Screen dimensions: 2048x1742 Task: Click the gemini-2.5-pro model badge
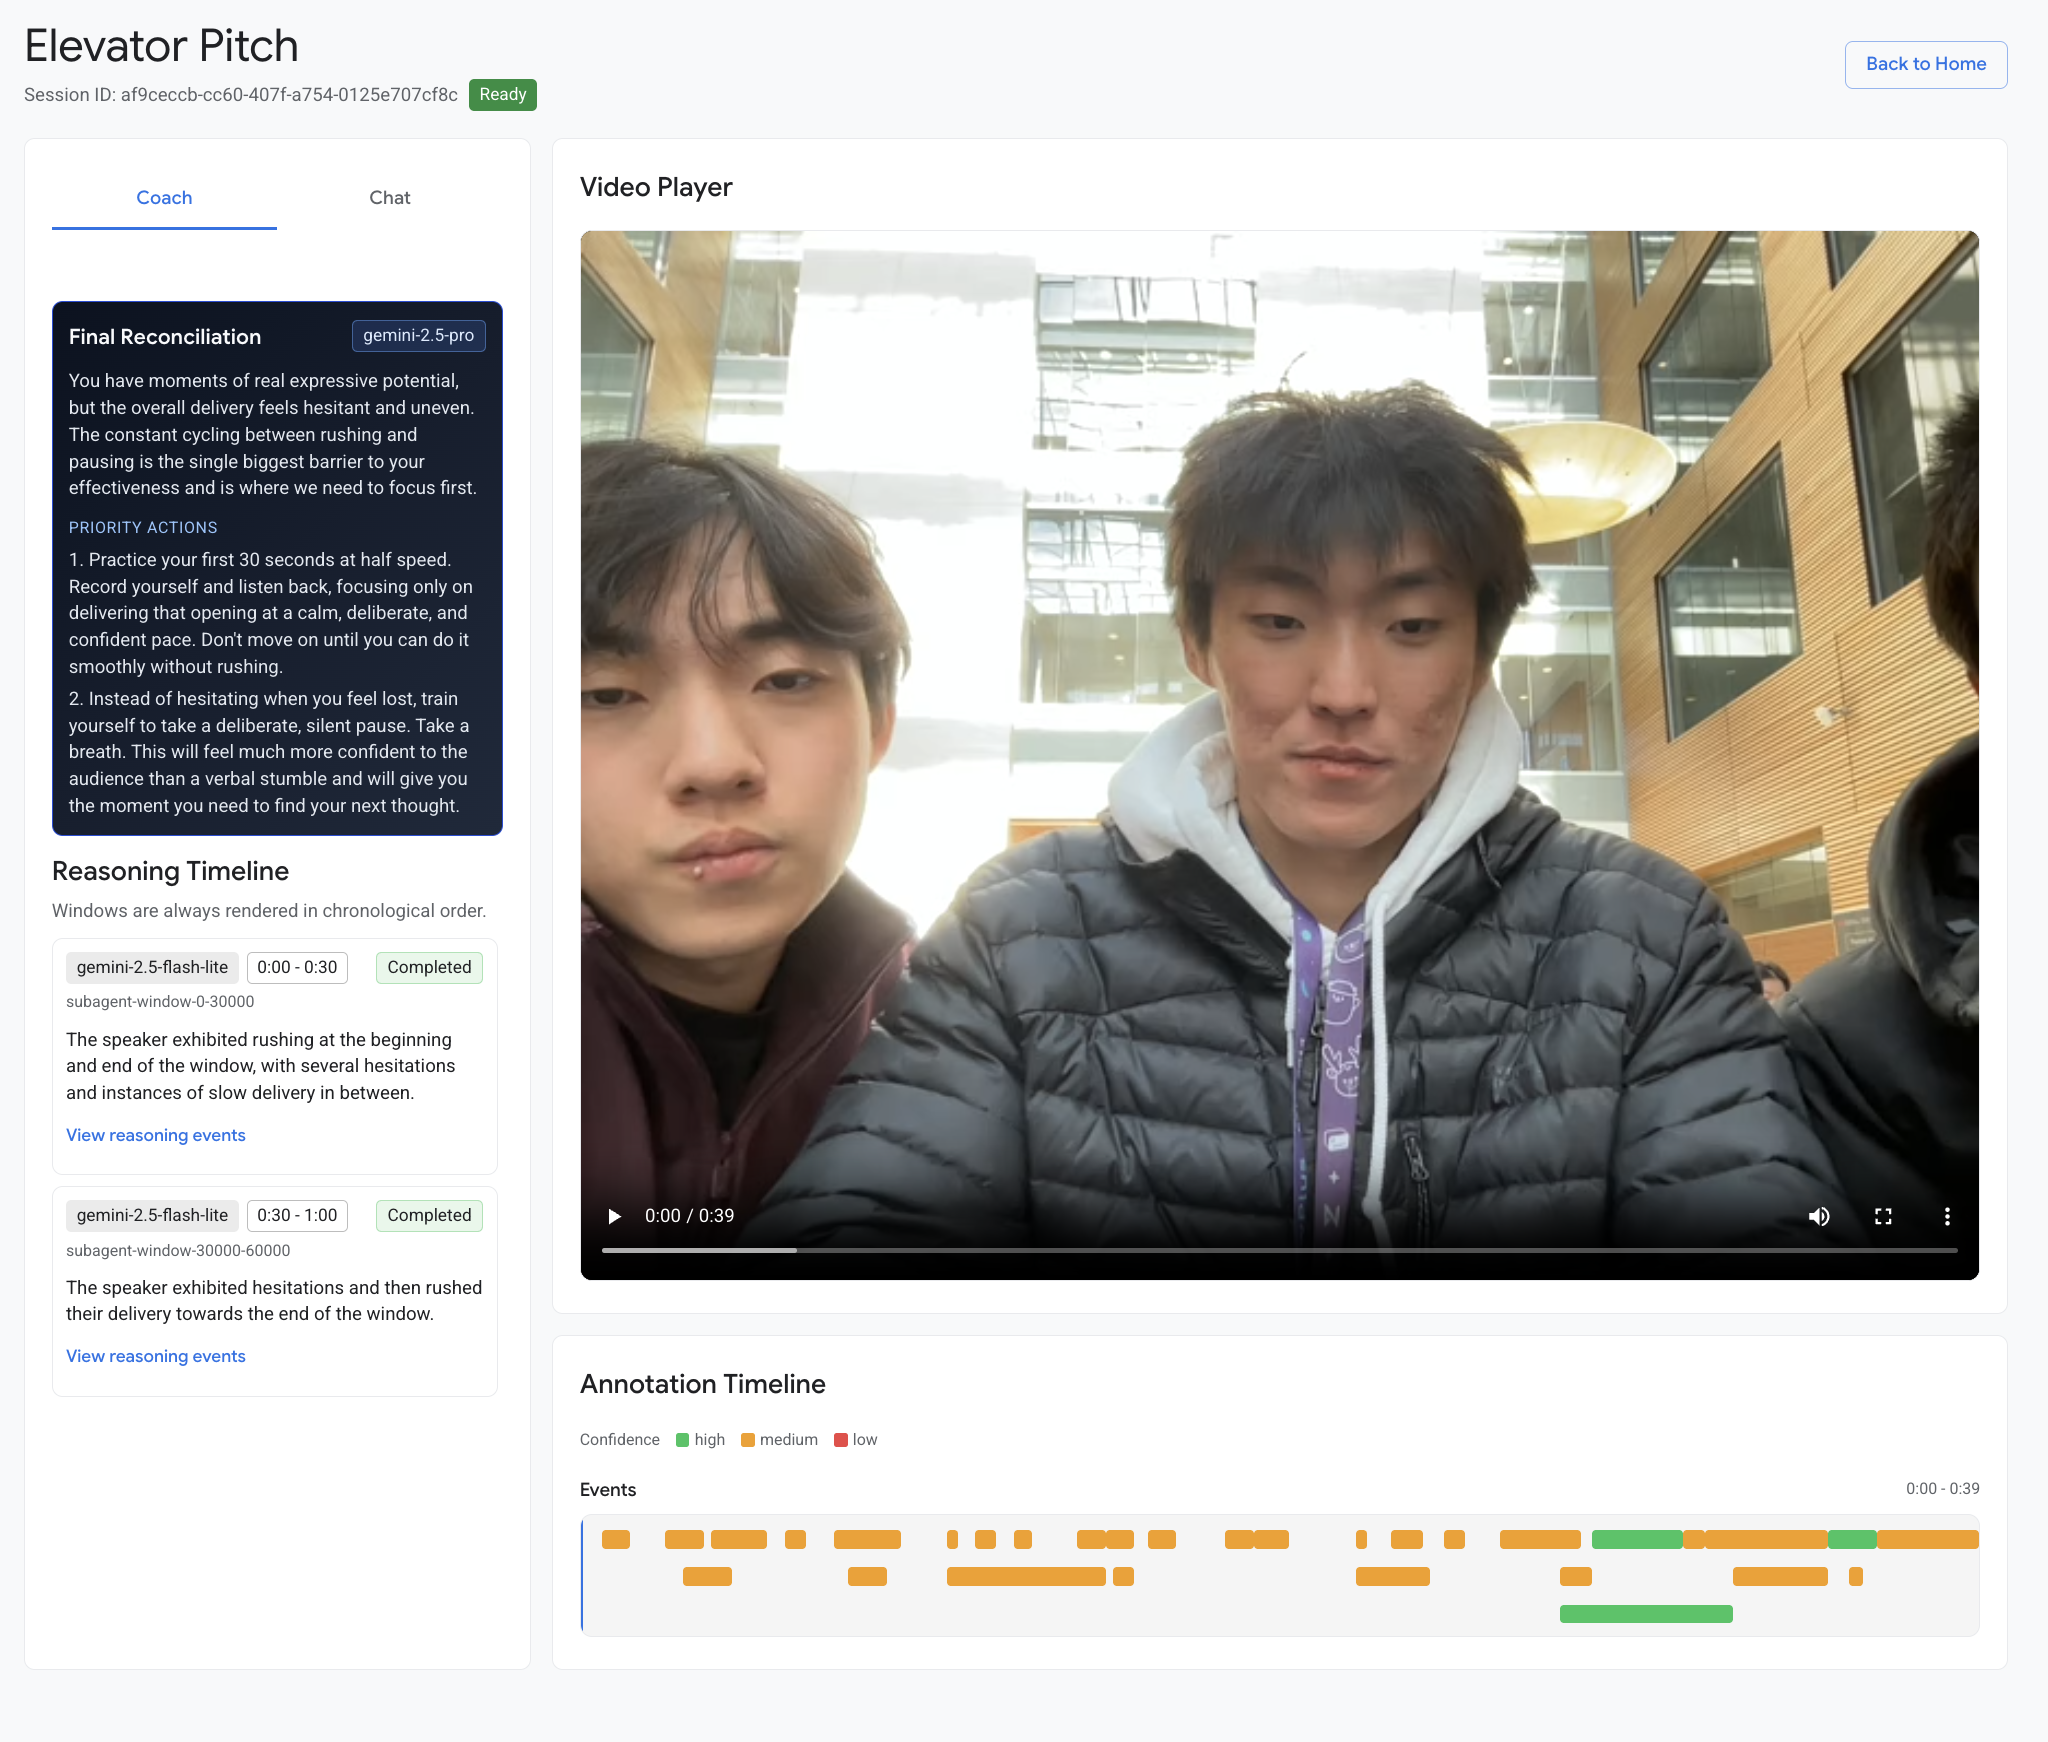(418, 336)
